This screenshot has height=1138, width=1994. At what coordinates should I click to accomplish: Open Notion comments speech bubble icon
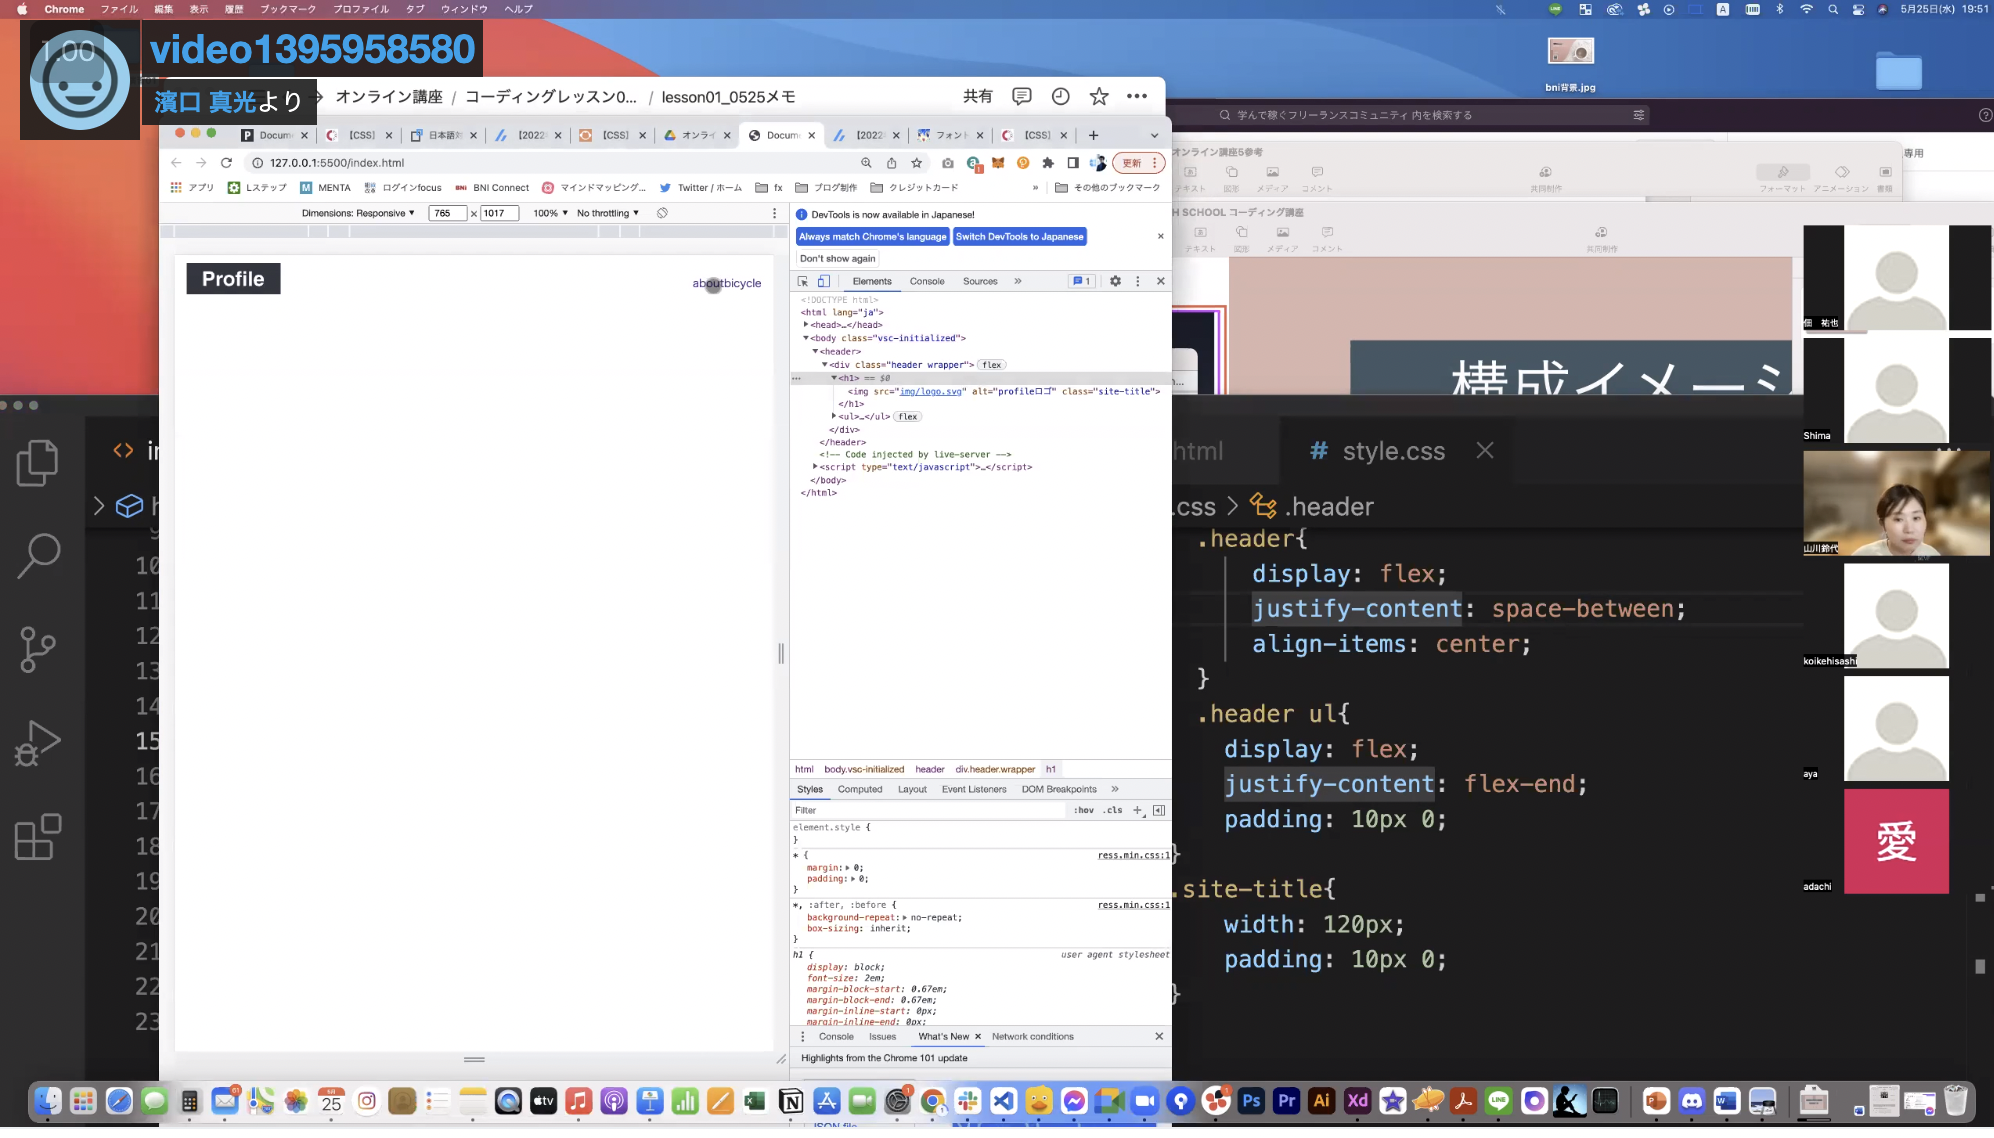coord(1021,96)
